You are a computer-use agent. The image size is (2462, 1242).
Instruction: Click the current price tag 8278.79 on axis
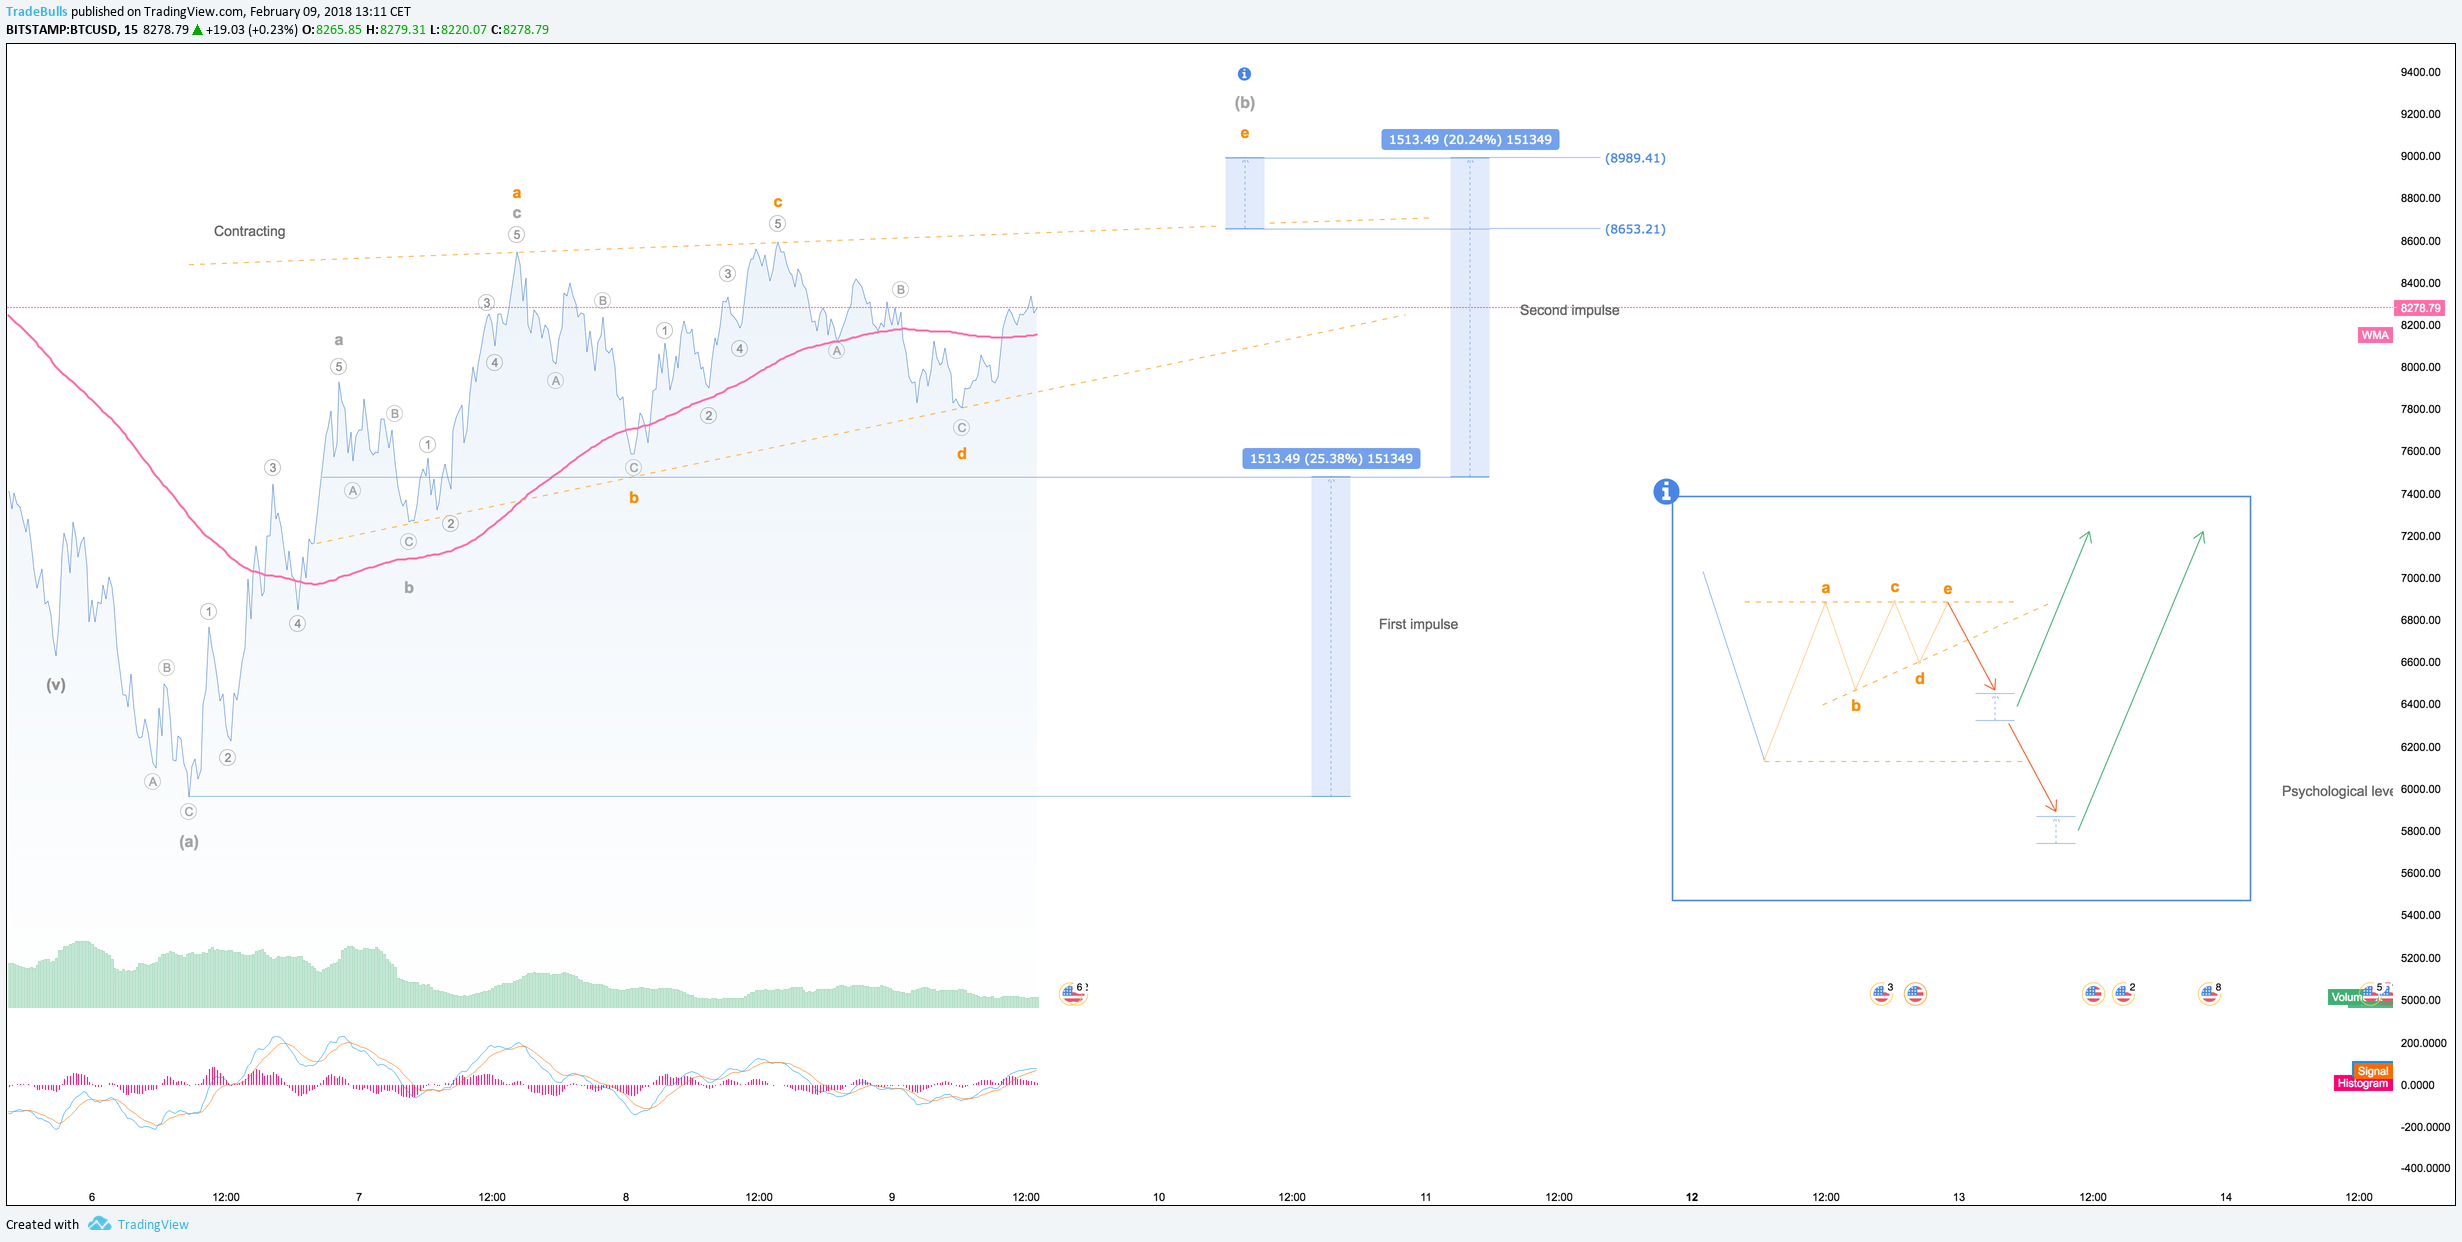point(2420,308)
